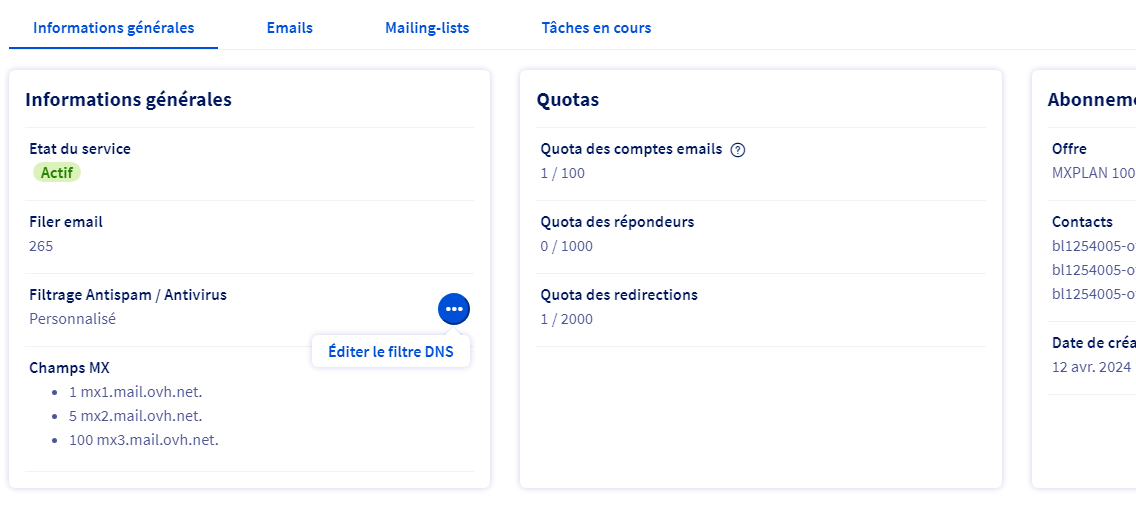This screenshot has height=508, width=1136.
Task: Click the redirections quota value 1 / 2000
Action: (x=566, y=319)
